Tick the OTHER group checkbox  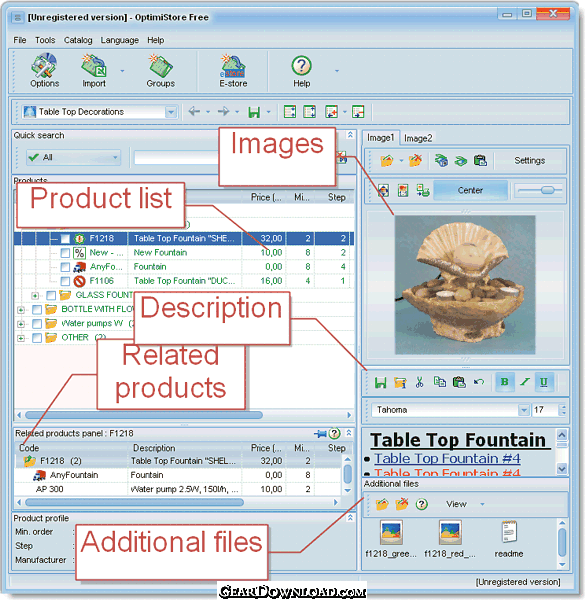point(37,338)
